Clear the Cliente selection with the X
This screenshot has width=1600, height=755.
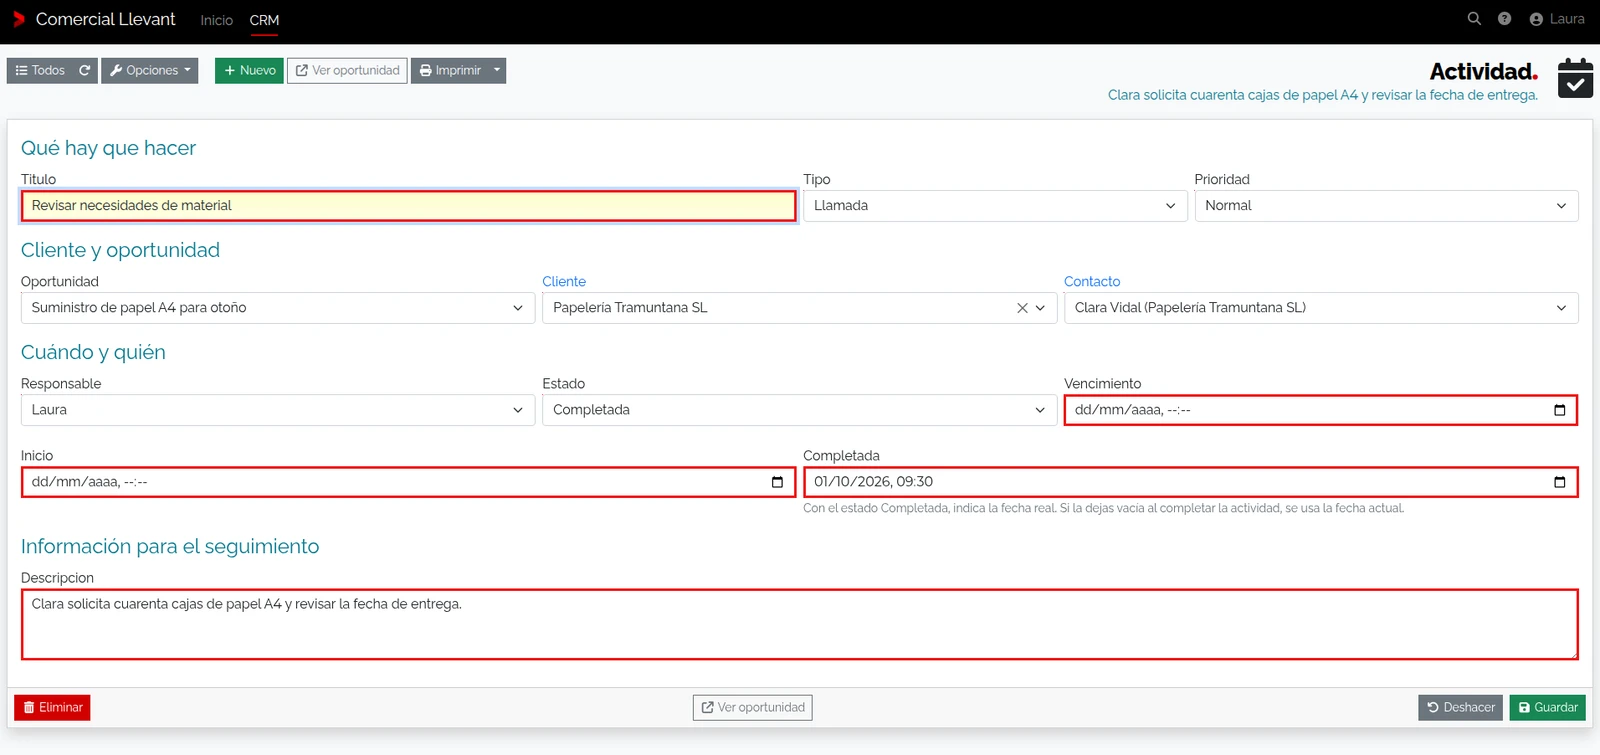[x=1022, y=308]
